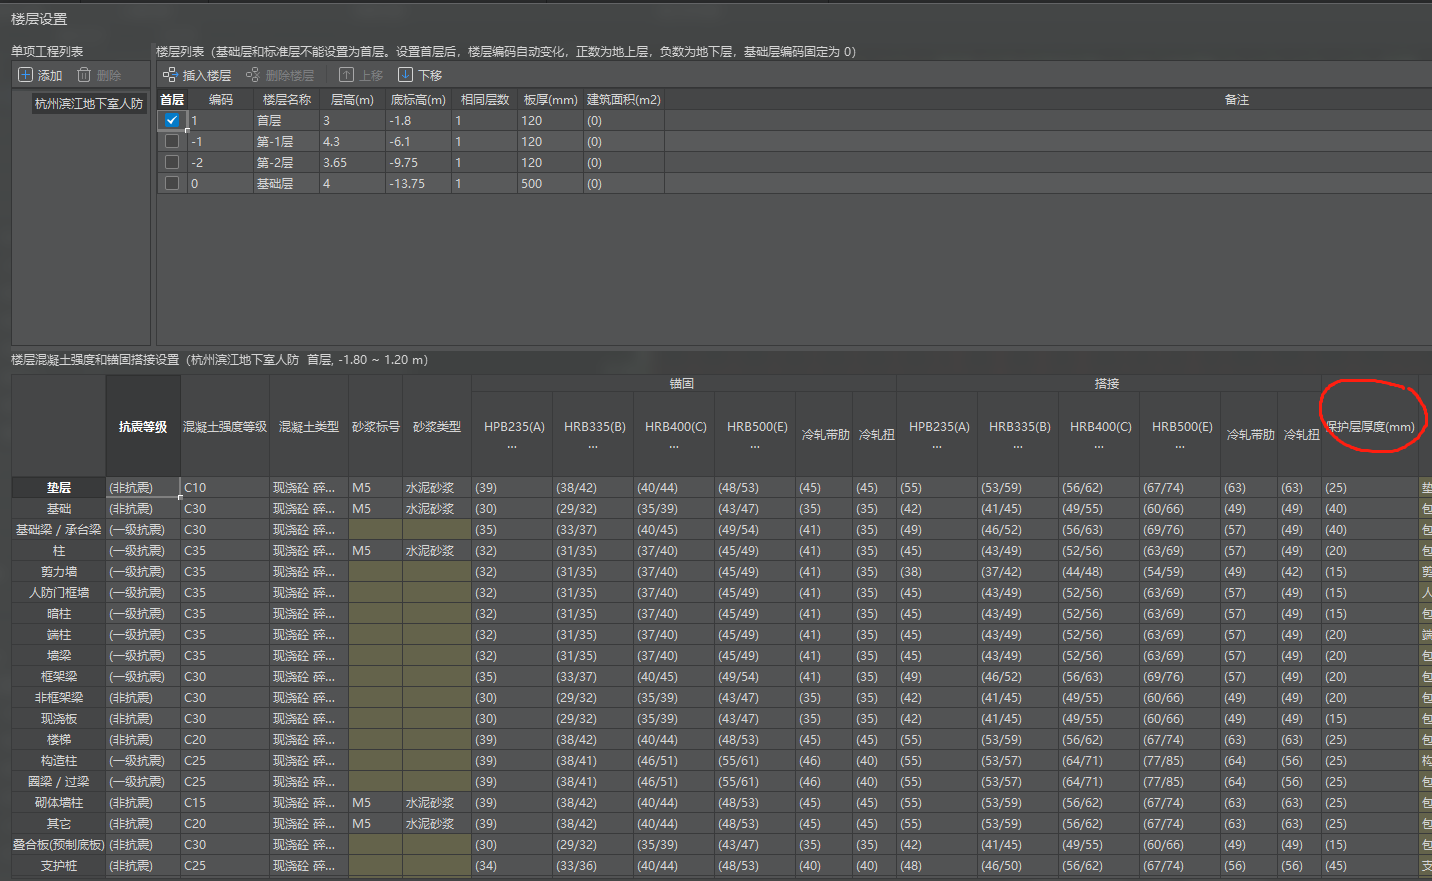Select the 支护桩 row header

59,865
